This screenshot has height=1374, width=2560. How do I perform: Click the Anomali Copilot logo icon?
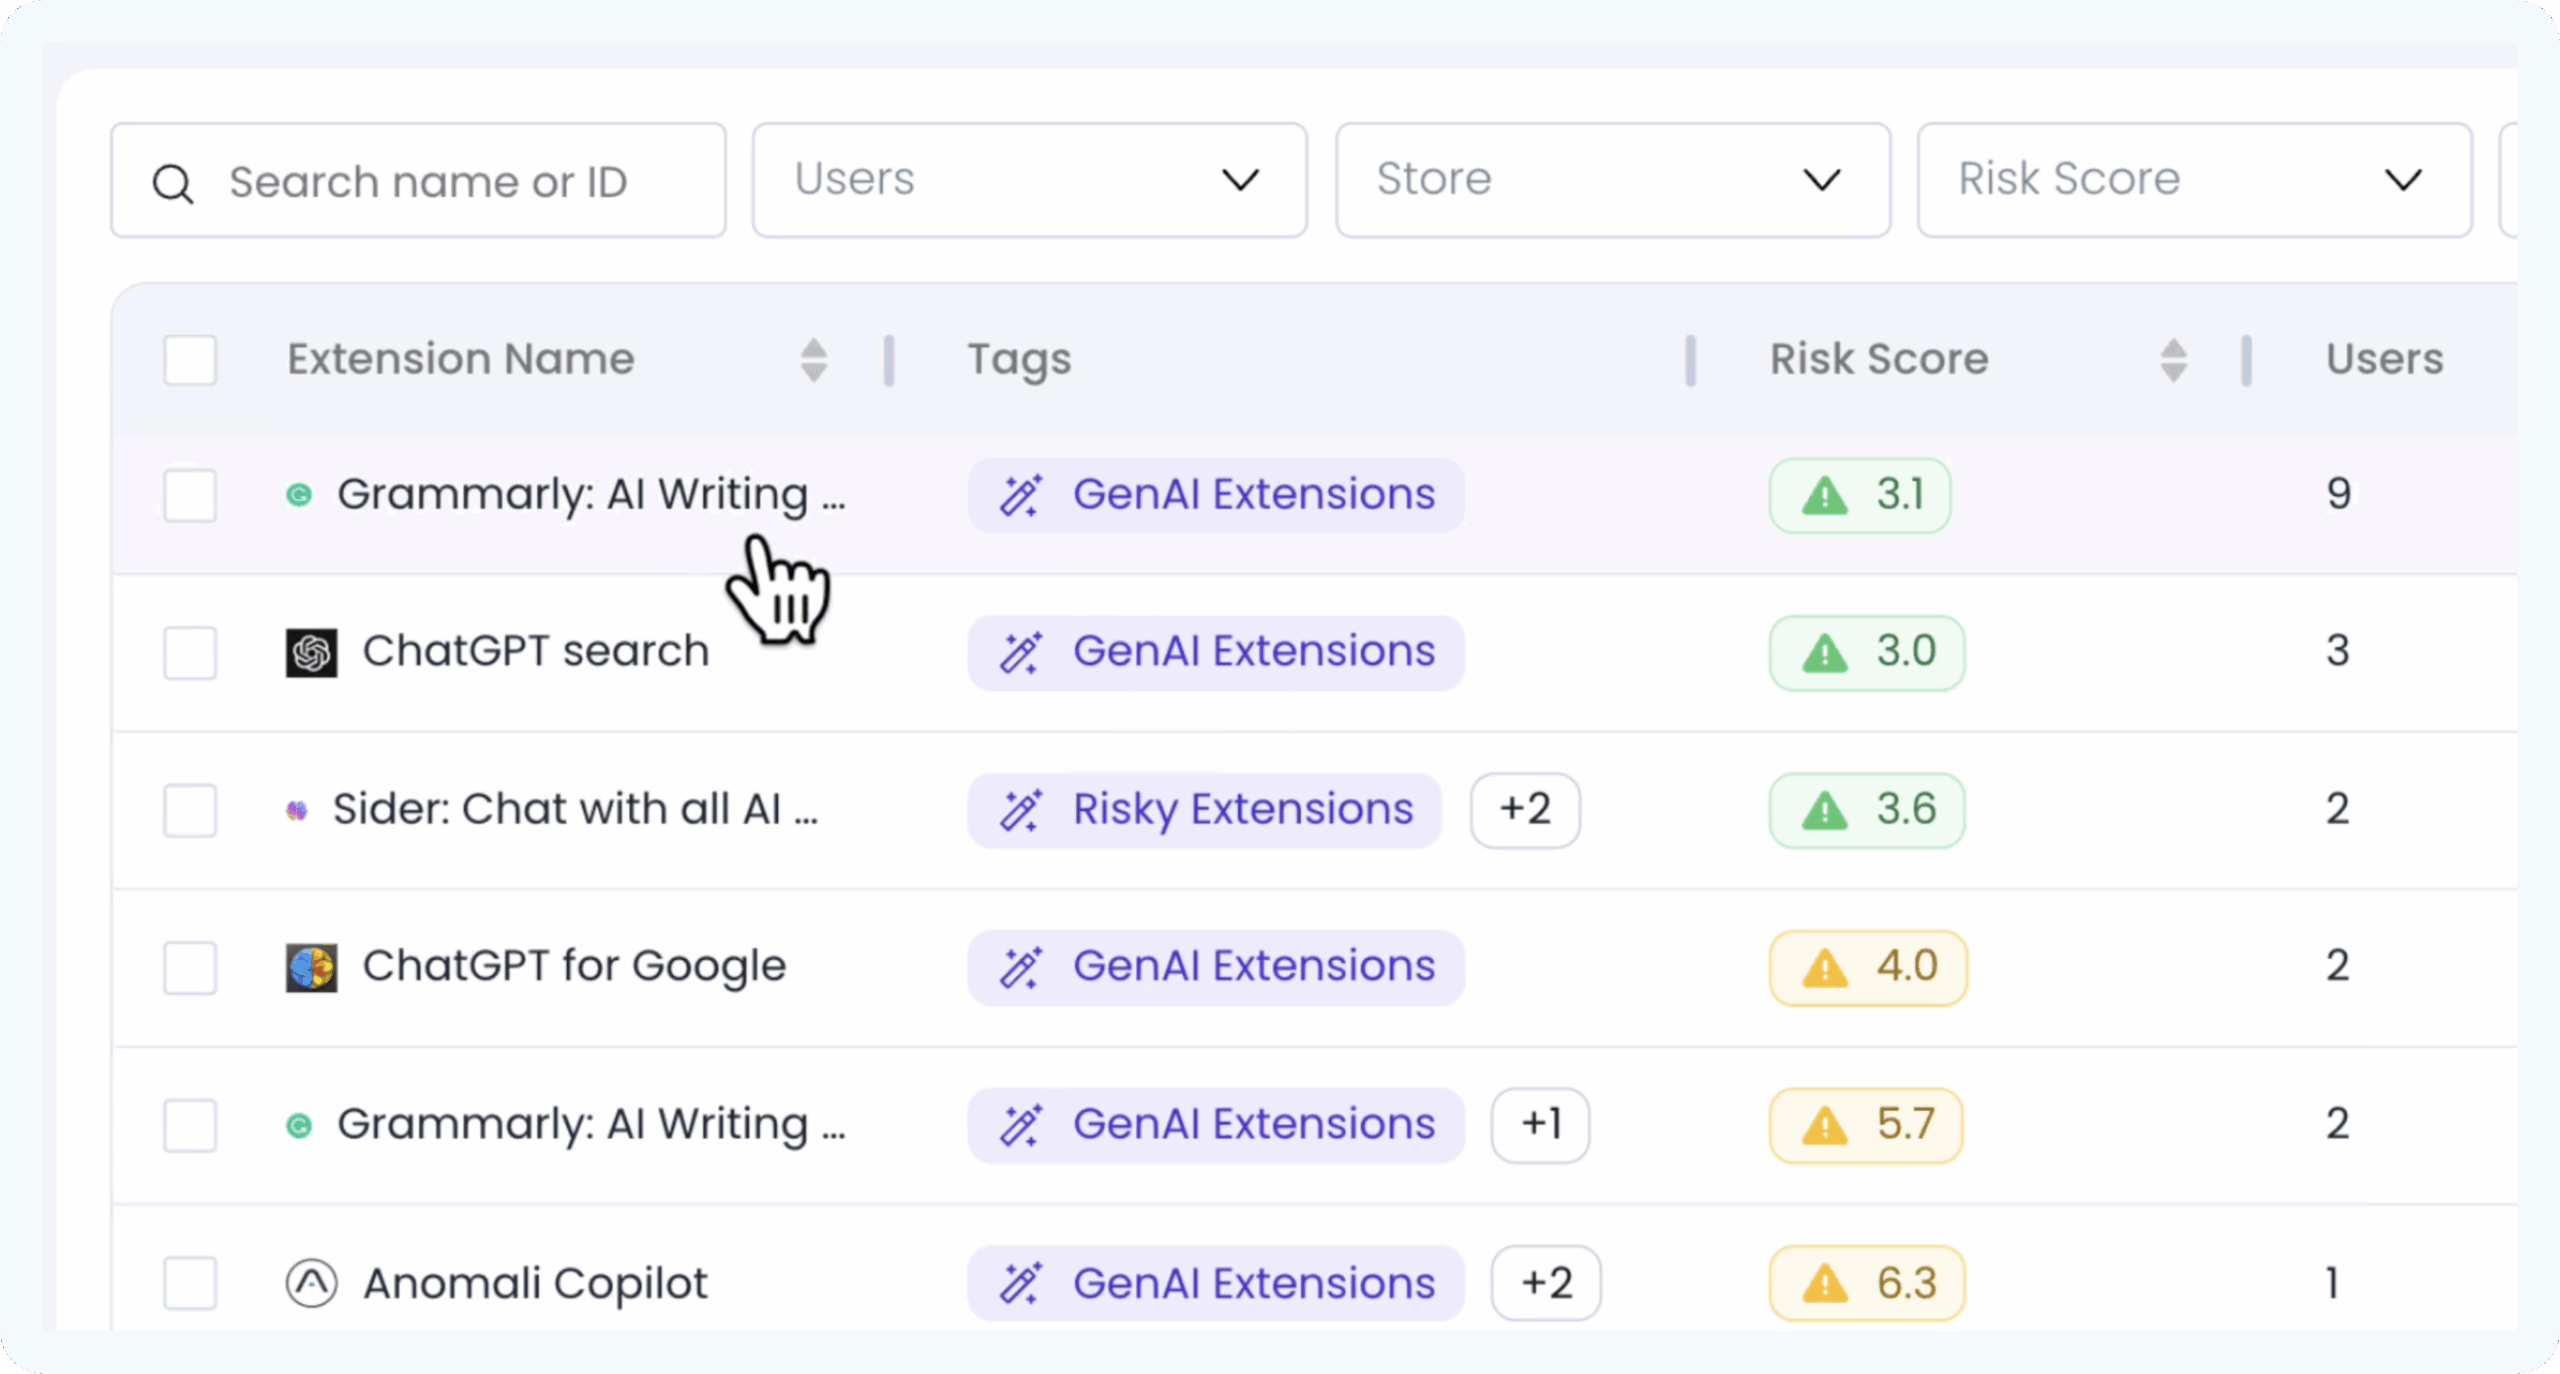(x=311, y=1283)
